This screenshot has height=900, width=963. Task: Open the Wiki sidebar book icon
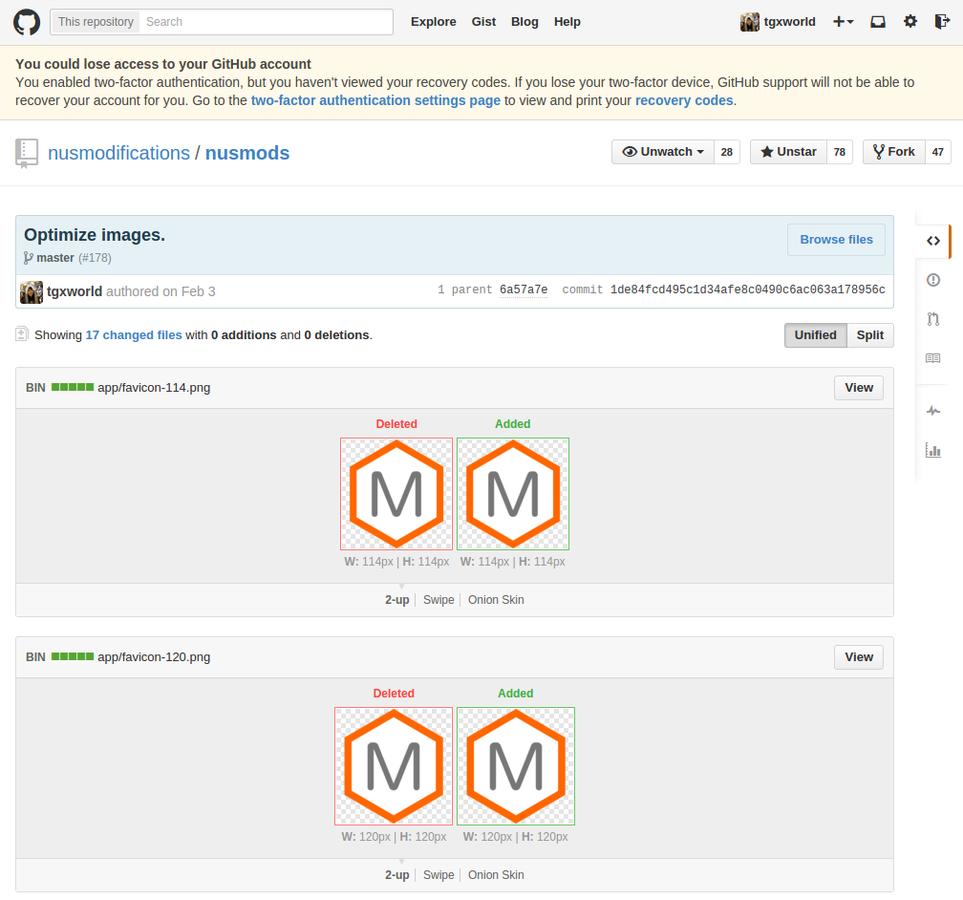pyautogui.click(x=933, y=358)
